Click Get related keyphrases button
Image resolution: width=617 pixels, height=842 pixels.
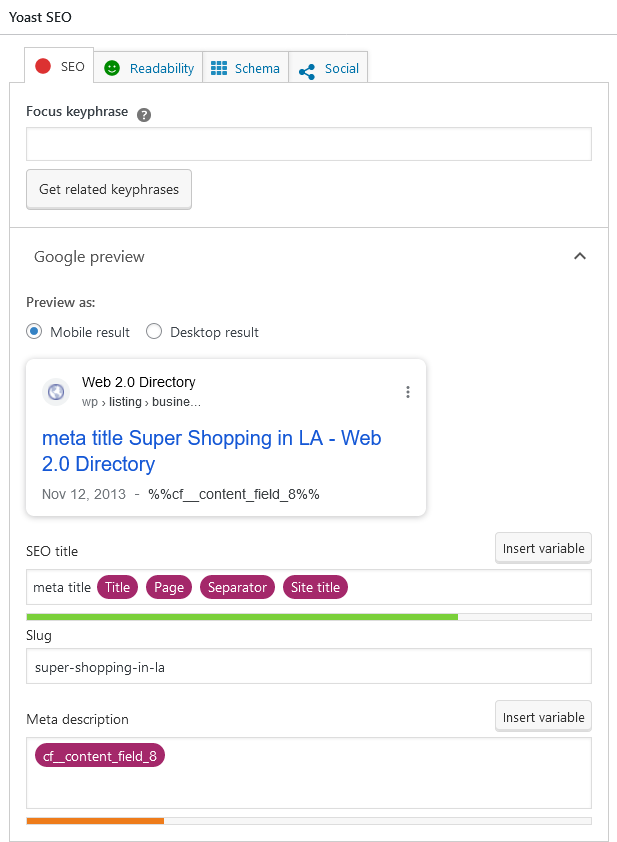(109, 190)
